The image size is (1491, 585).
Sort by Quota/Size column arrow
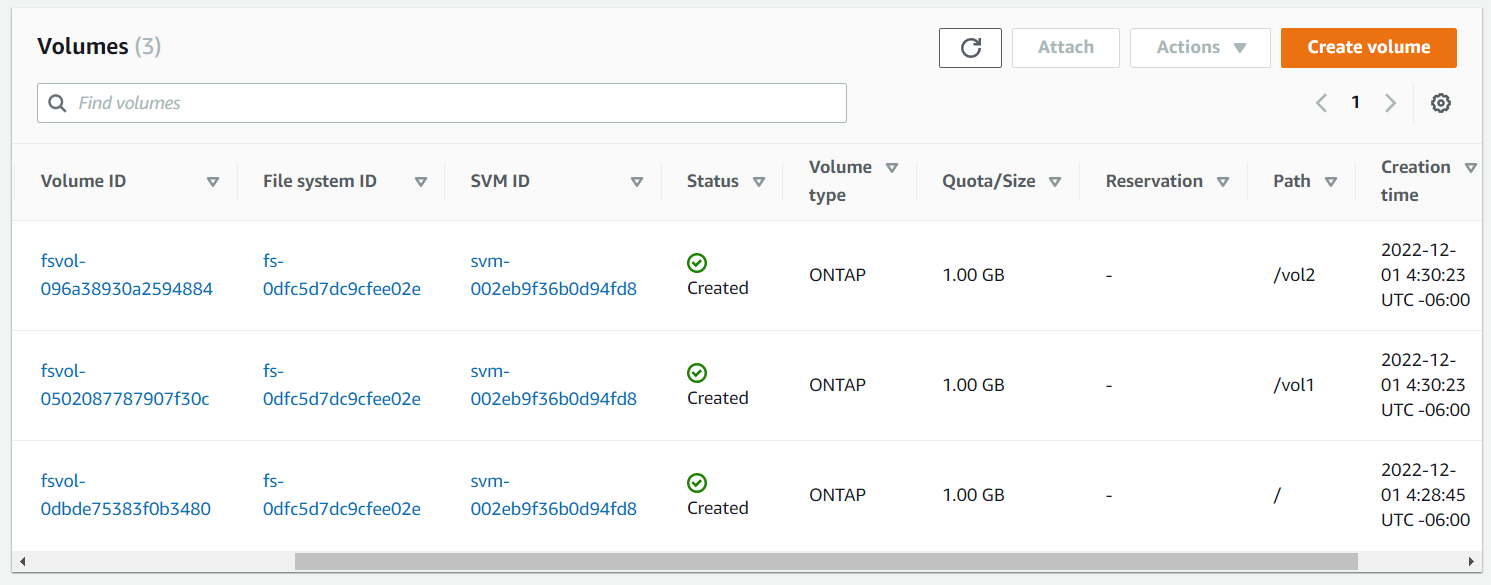[1055, 182]
